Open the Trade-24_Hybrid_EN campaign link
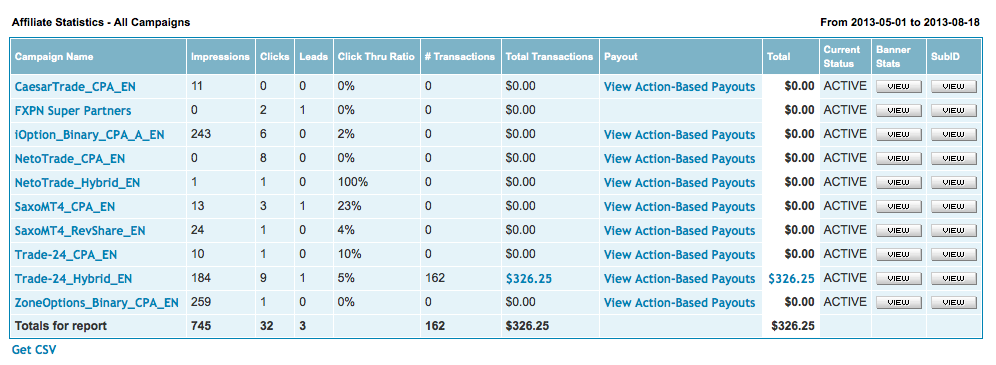 pos(74,279)
